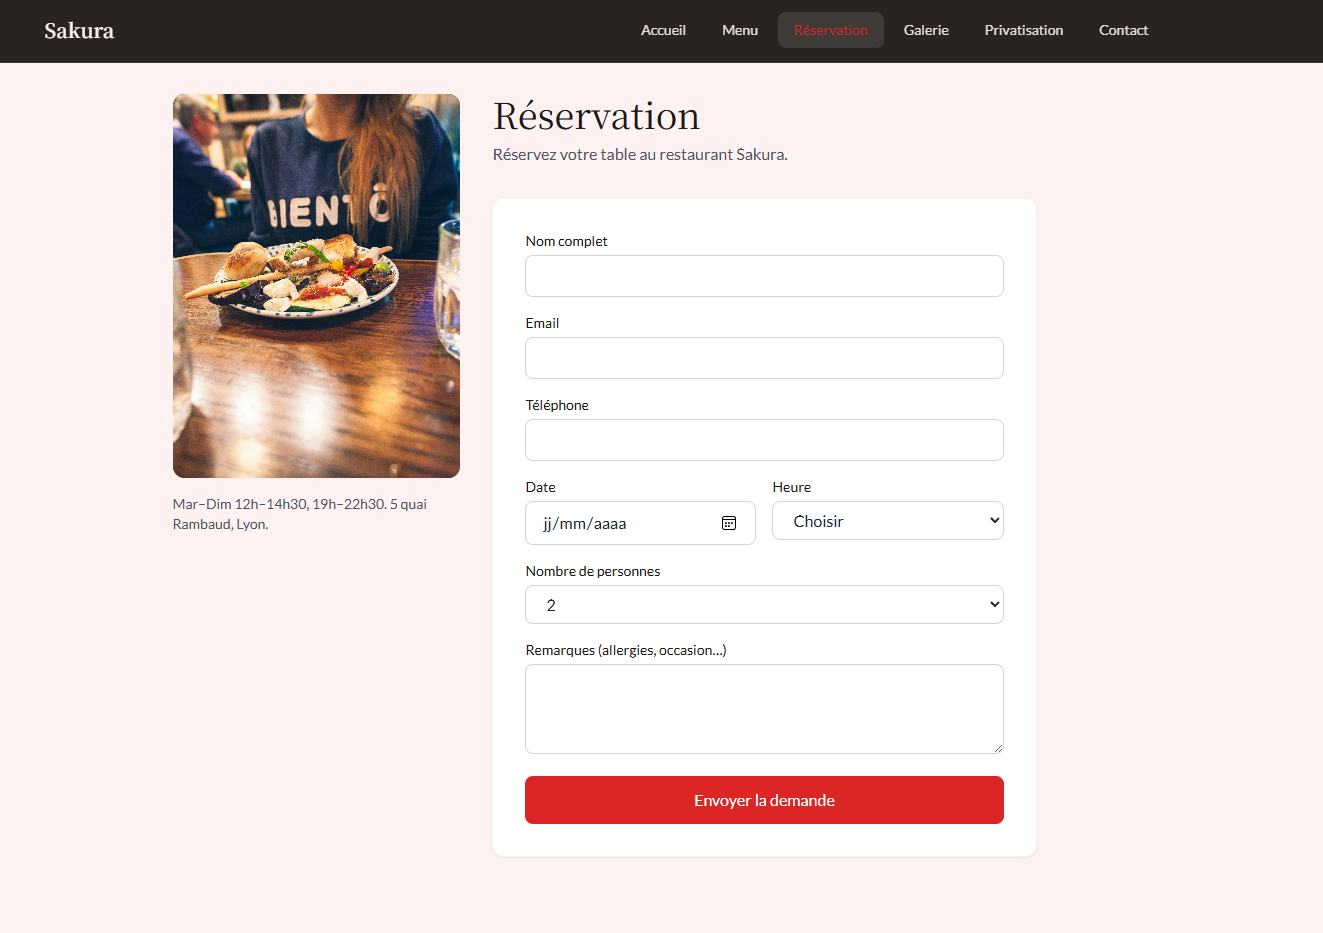Open the Contact page link
The width and height of the screenshot is (1323, 933).
pos(1123,30)
